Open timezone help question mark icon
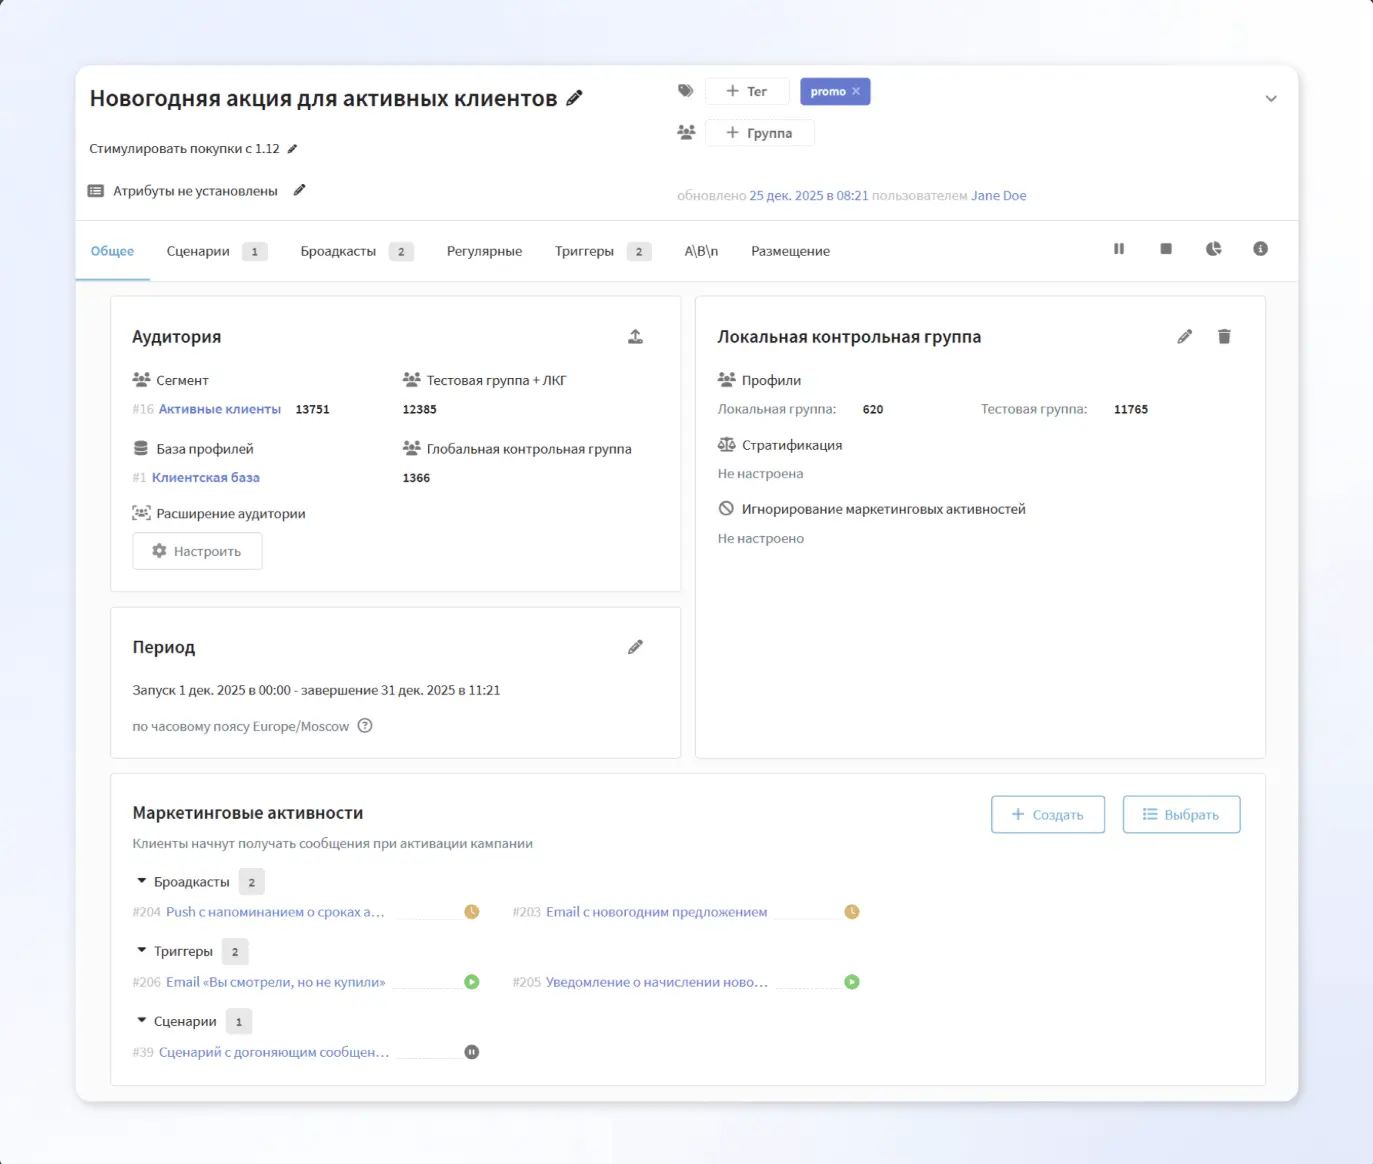This screenshot has width=1373, height=1164. pos(365,726)
